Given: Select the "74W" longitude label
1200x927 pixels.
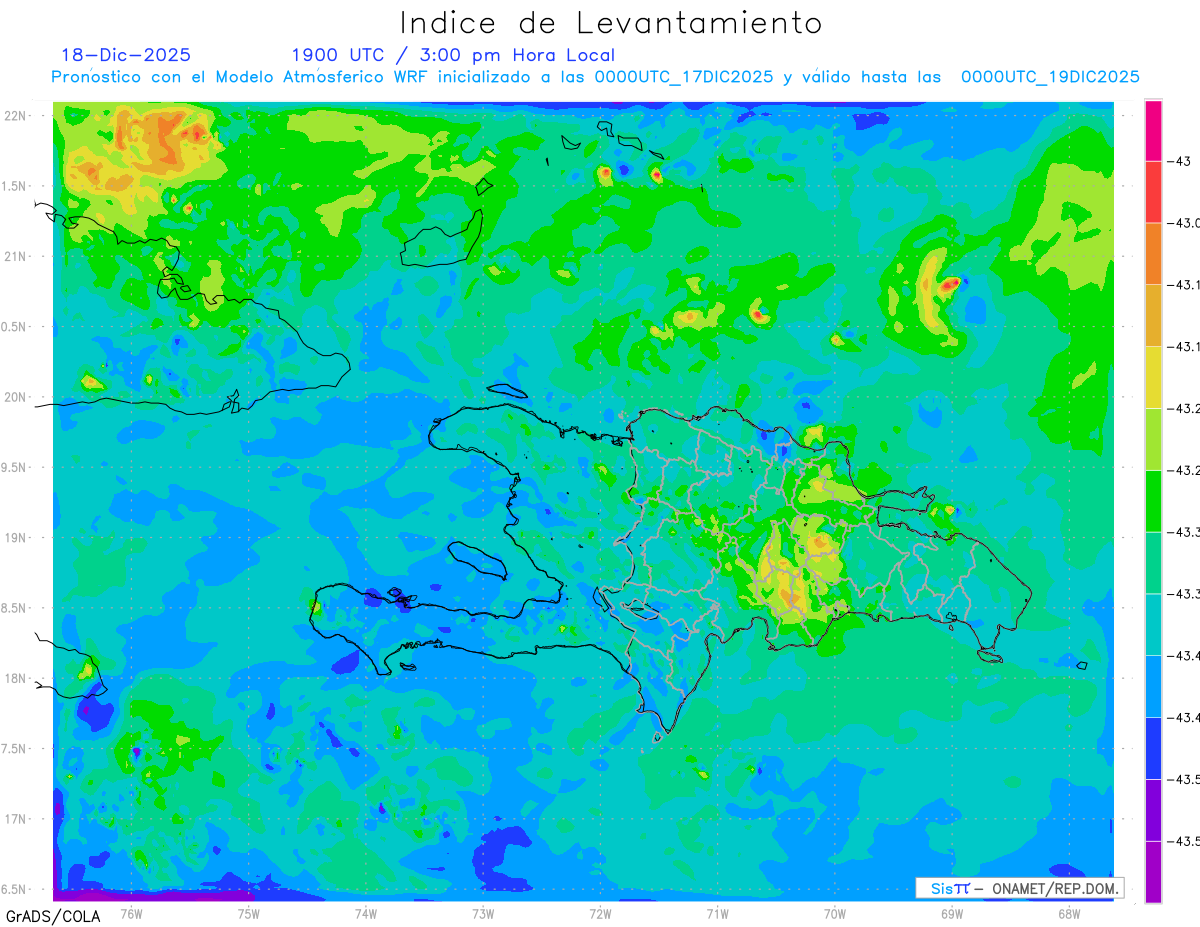Looking at the screenshot, I should (x=366, y=913).
